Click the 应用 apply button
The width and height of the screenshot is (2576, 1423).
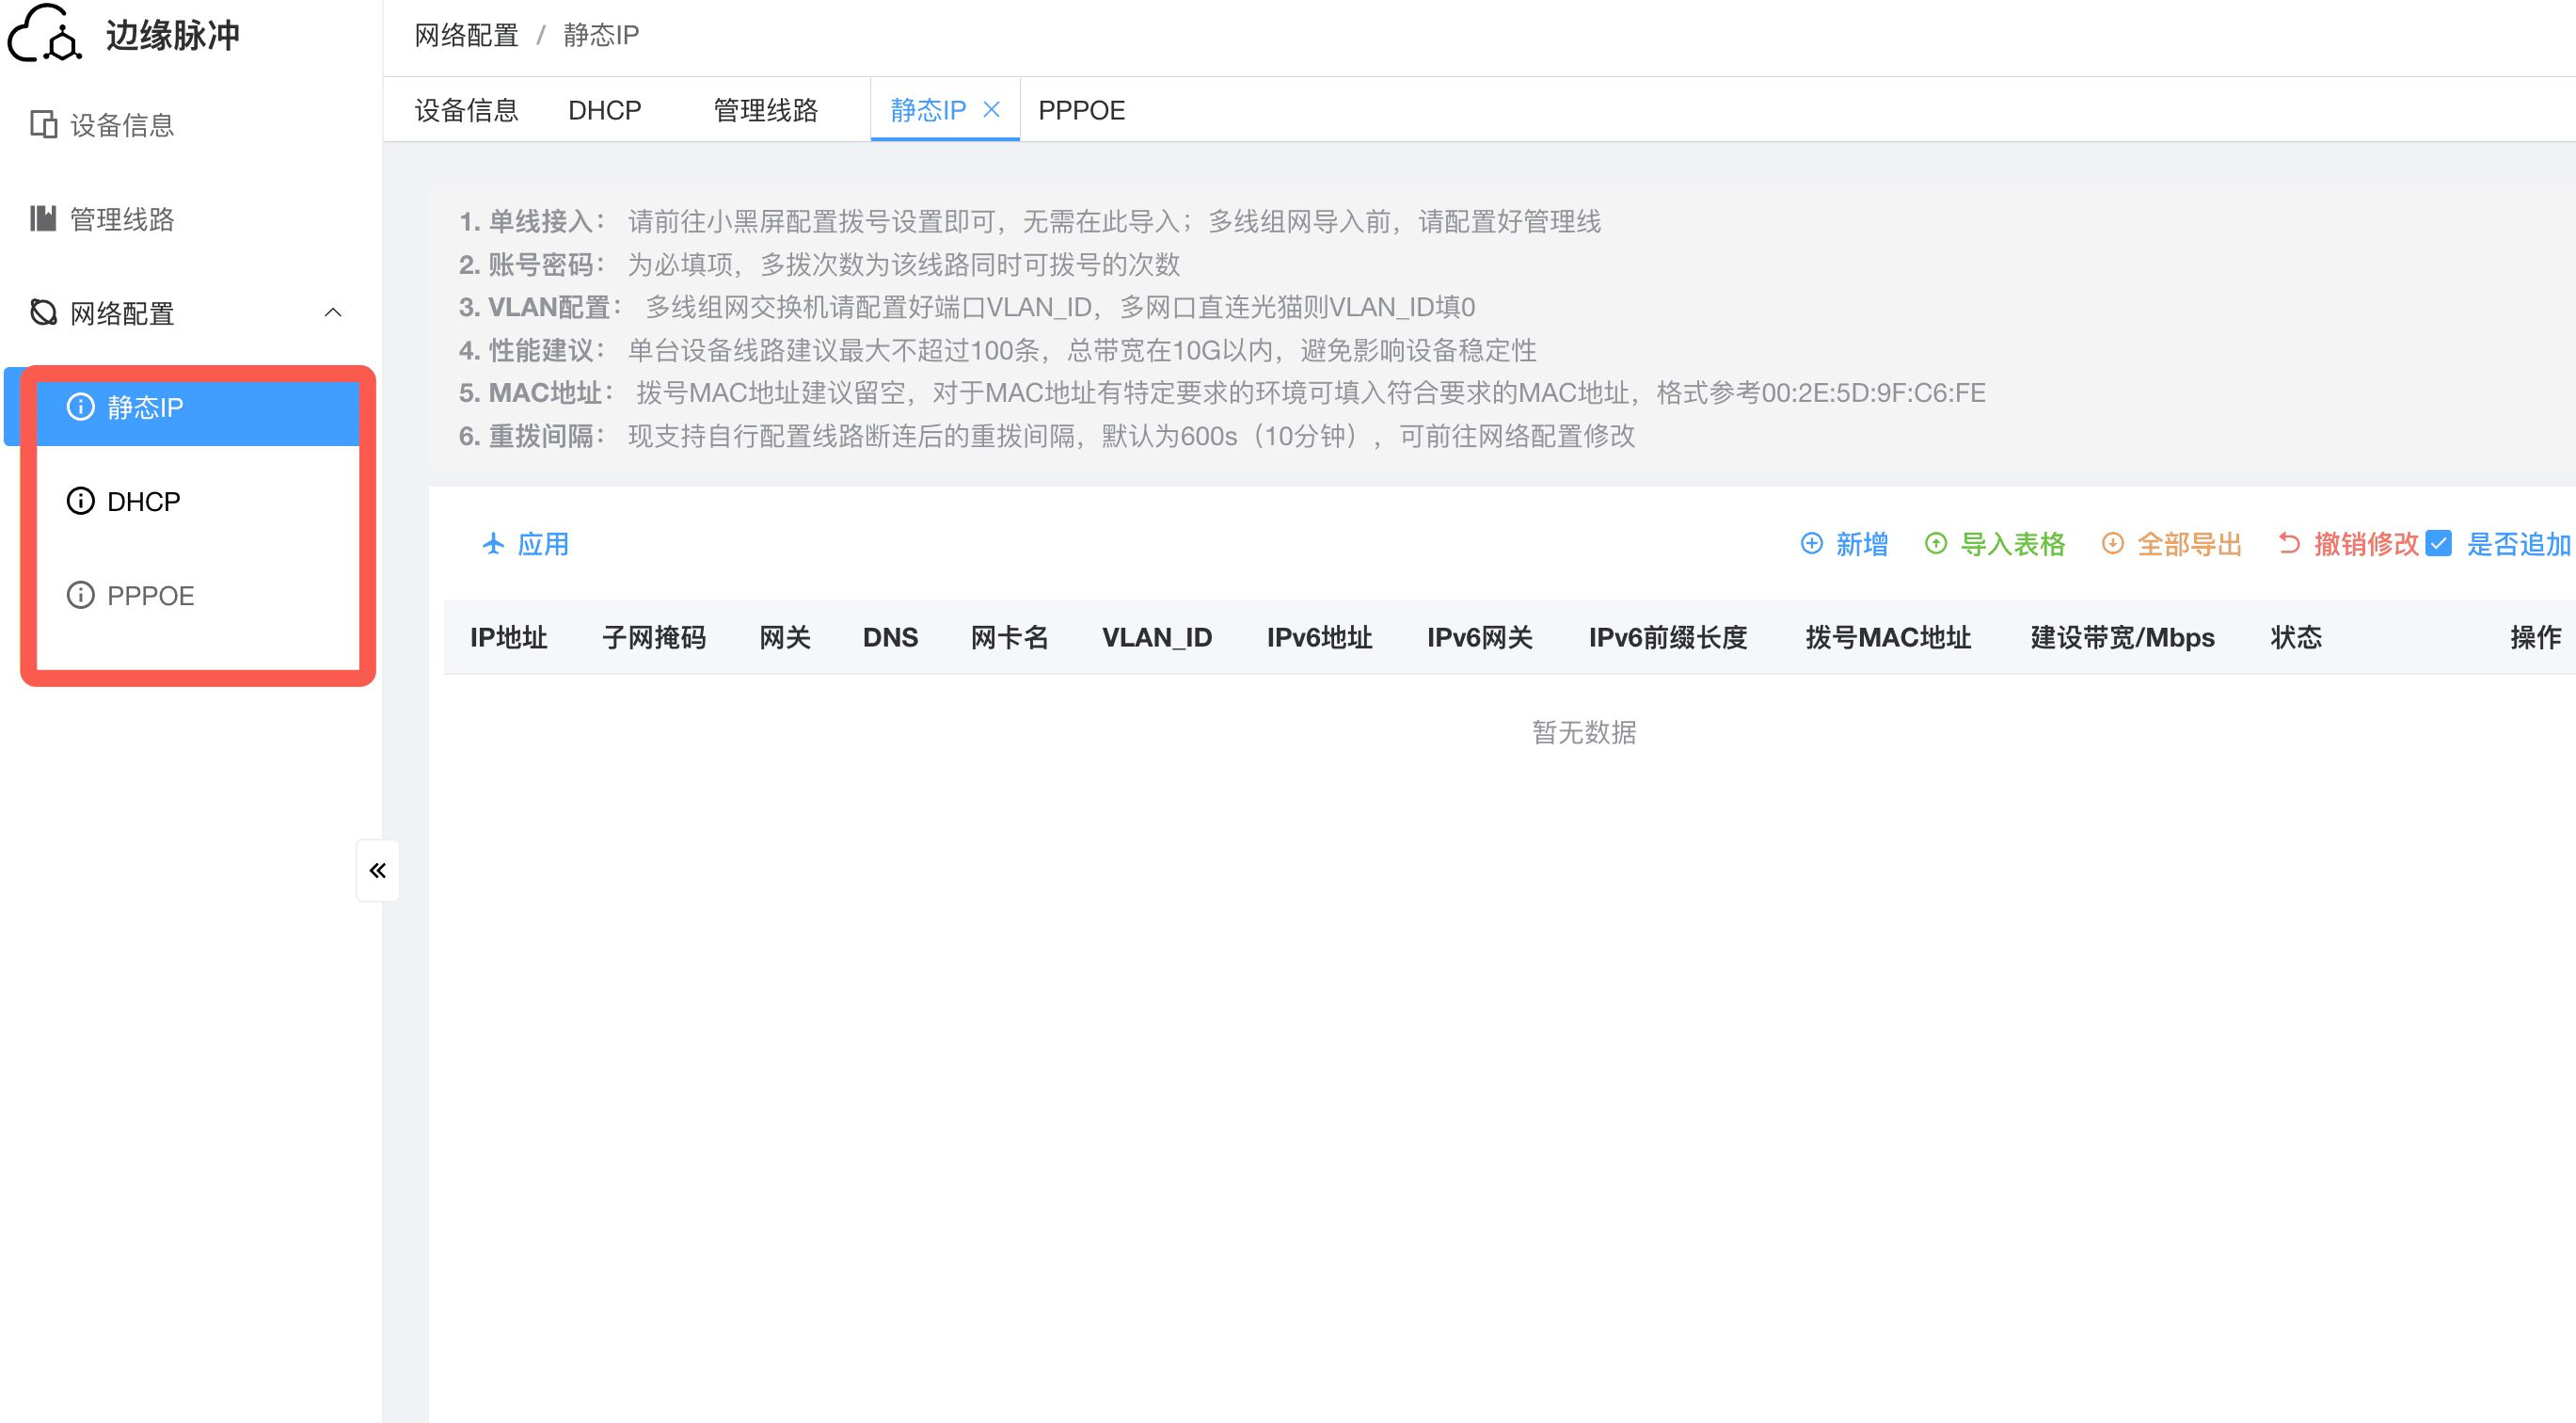[x=525, y=543]
